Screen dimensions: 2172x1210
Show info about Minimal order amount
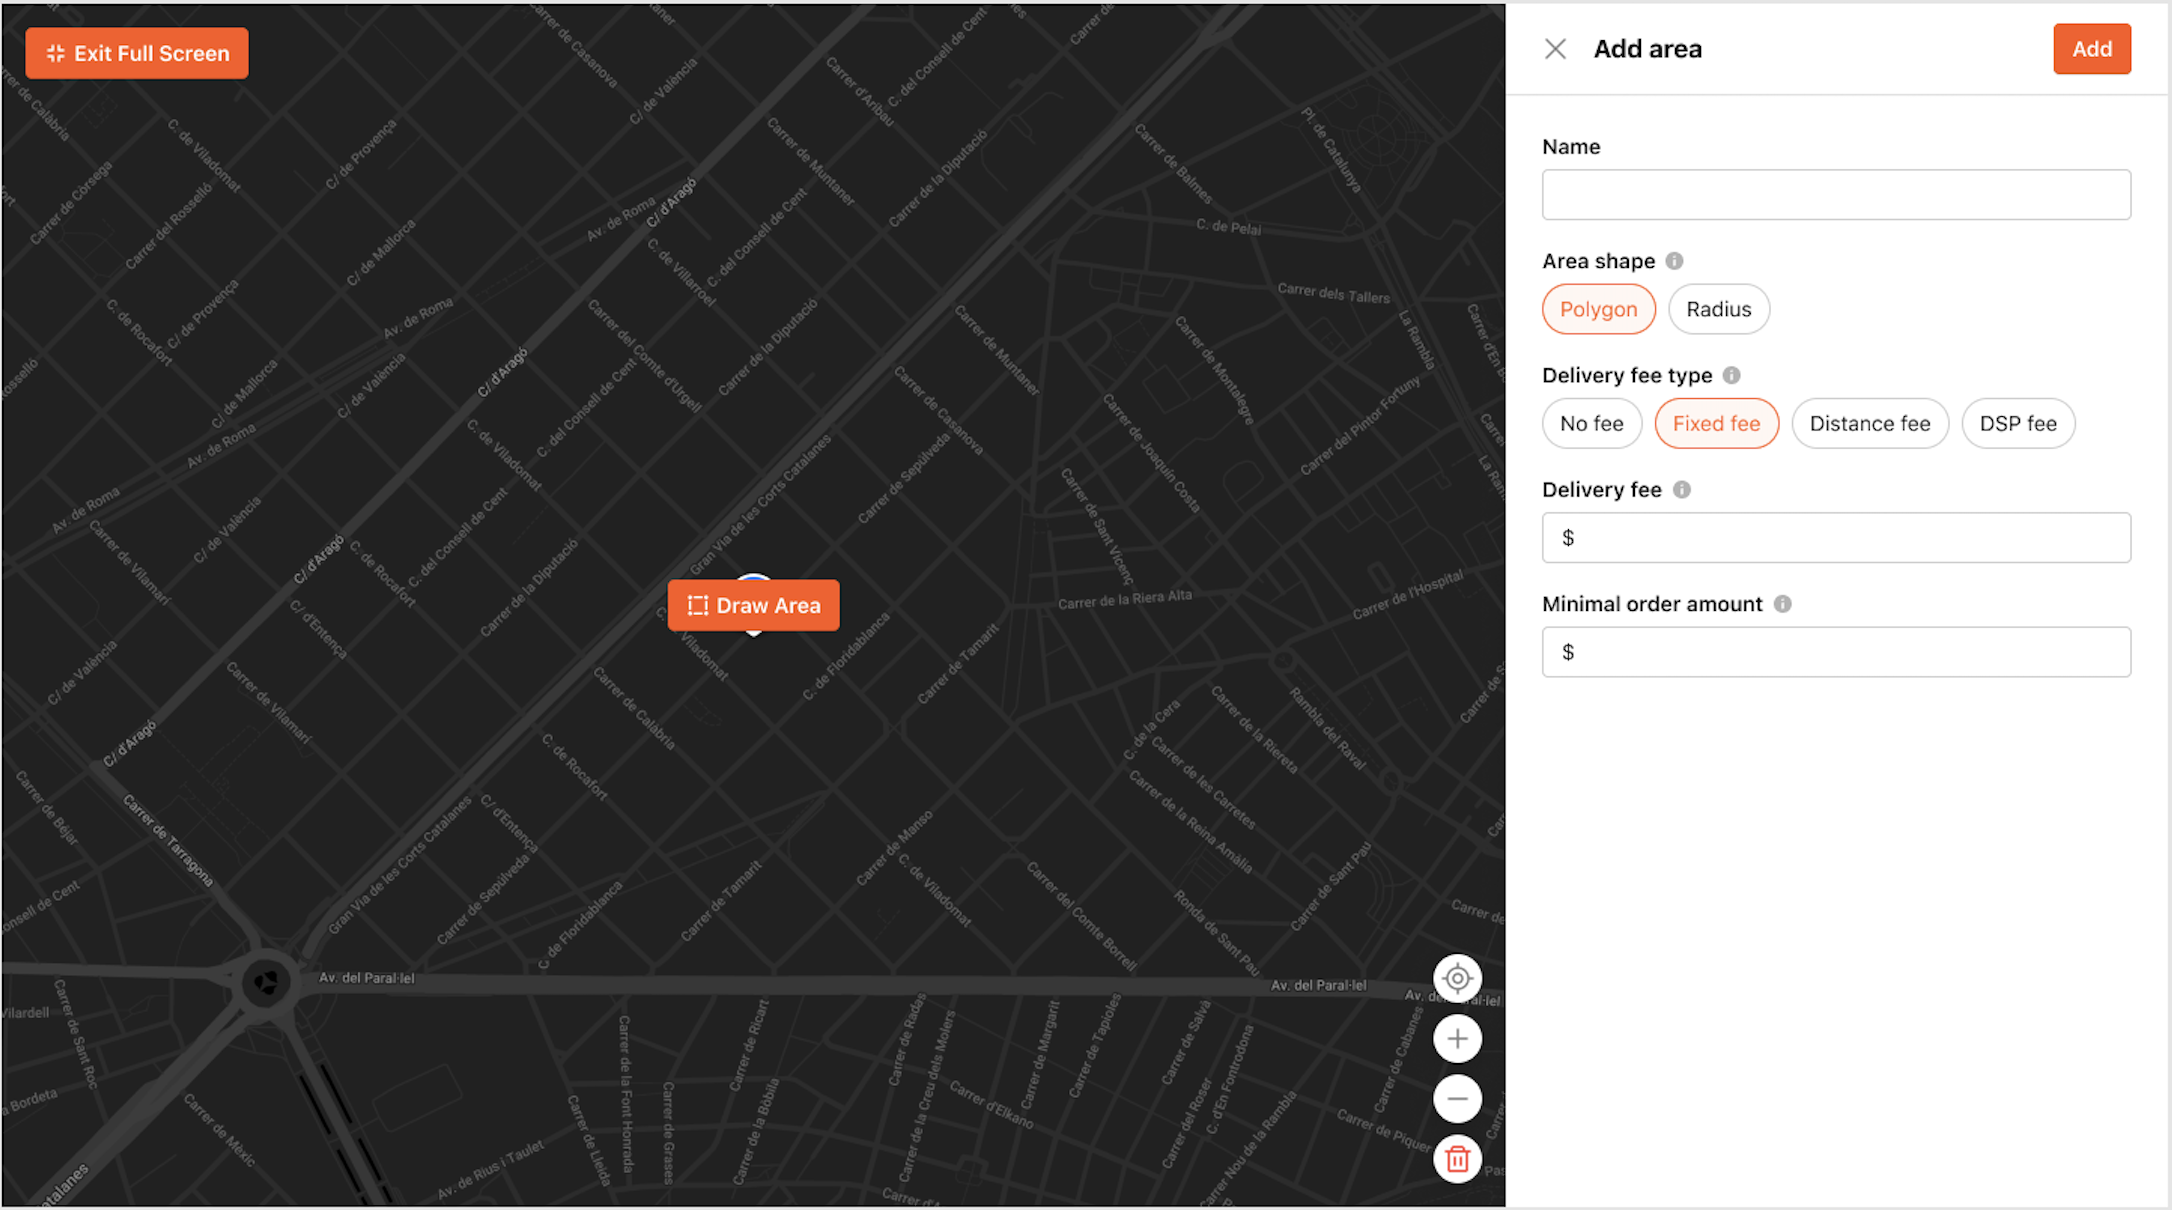1782,604
